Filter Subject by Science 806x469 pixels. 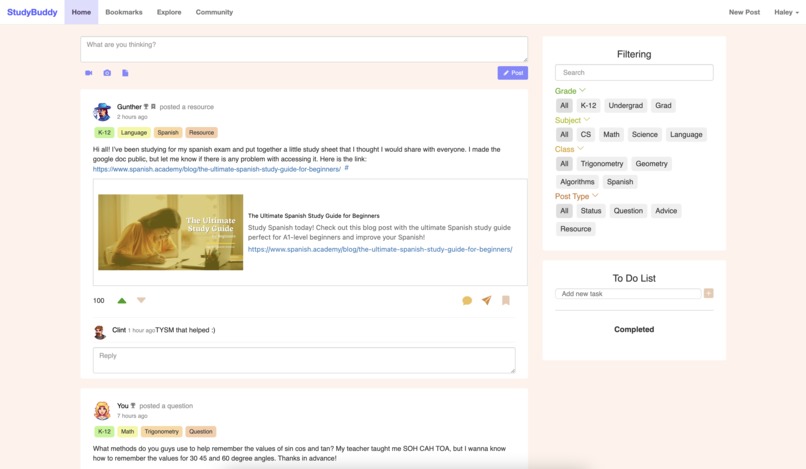click(x=645, y=134)
